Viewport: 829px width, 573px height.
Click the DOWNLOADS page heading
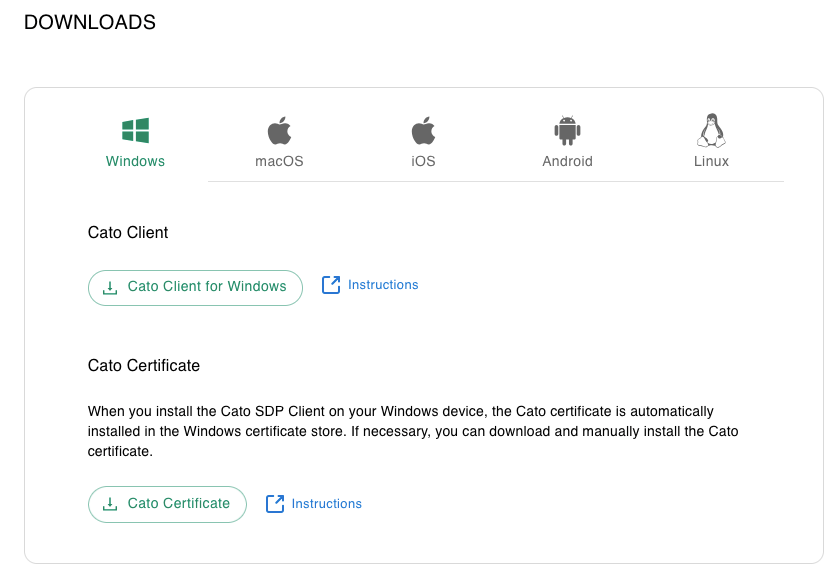coord(90,22)
